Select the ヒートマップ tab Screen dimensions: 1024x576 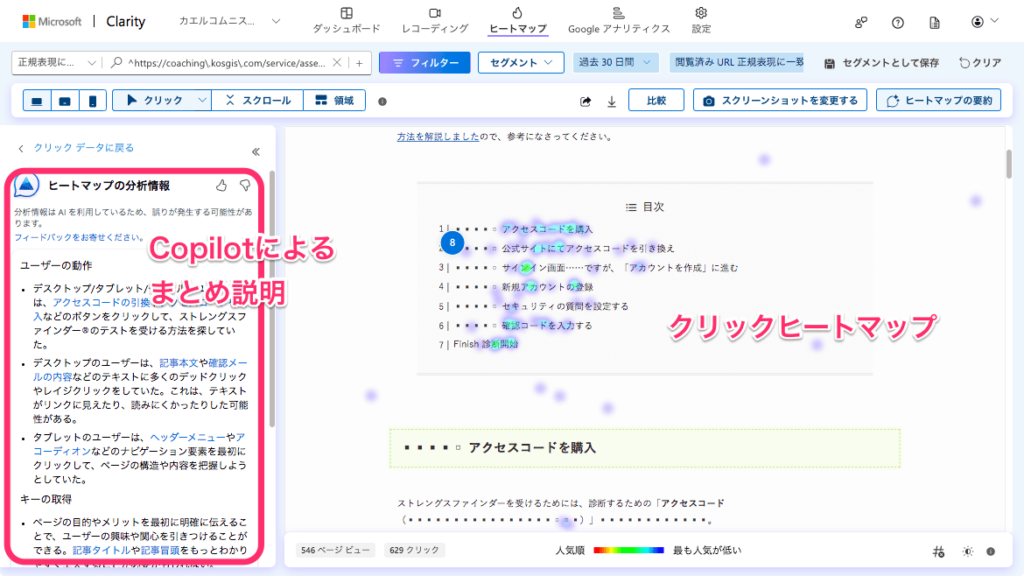[518, 21]
